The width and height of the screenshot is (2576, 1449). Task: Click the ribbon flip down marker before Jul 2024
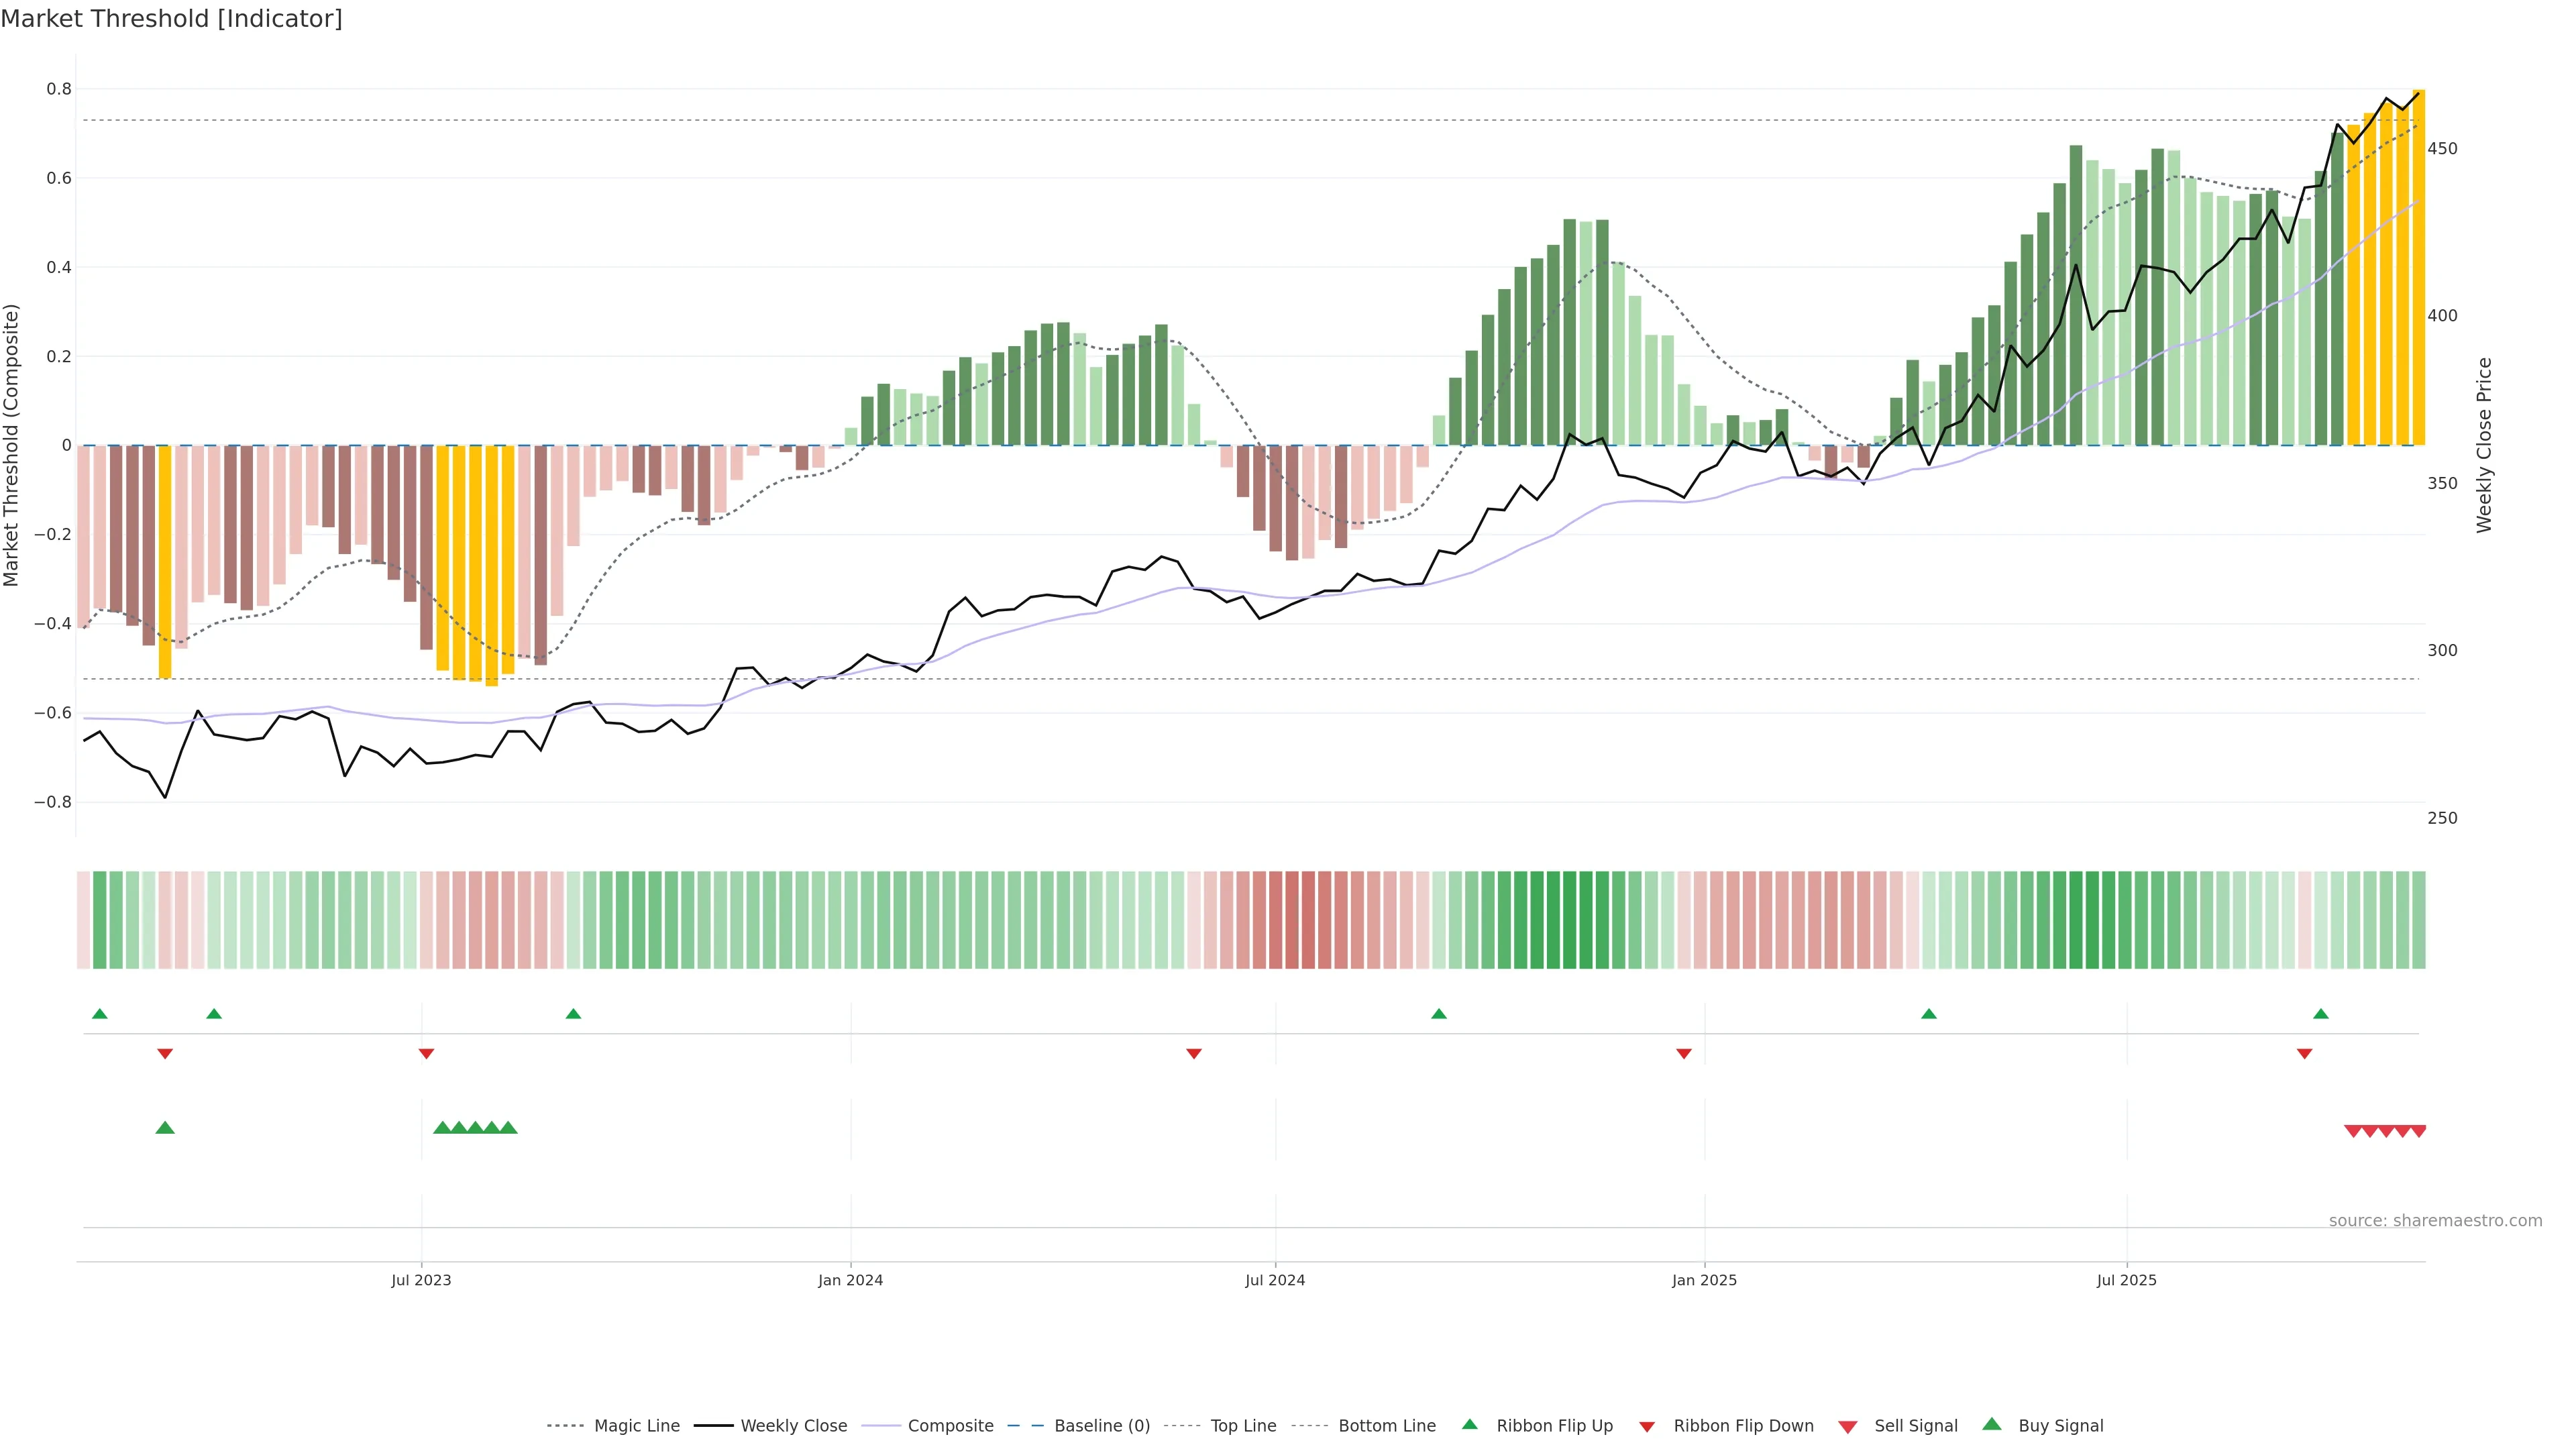(x=1193, y=1054)
